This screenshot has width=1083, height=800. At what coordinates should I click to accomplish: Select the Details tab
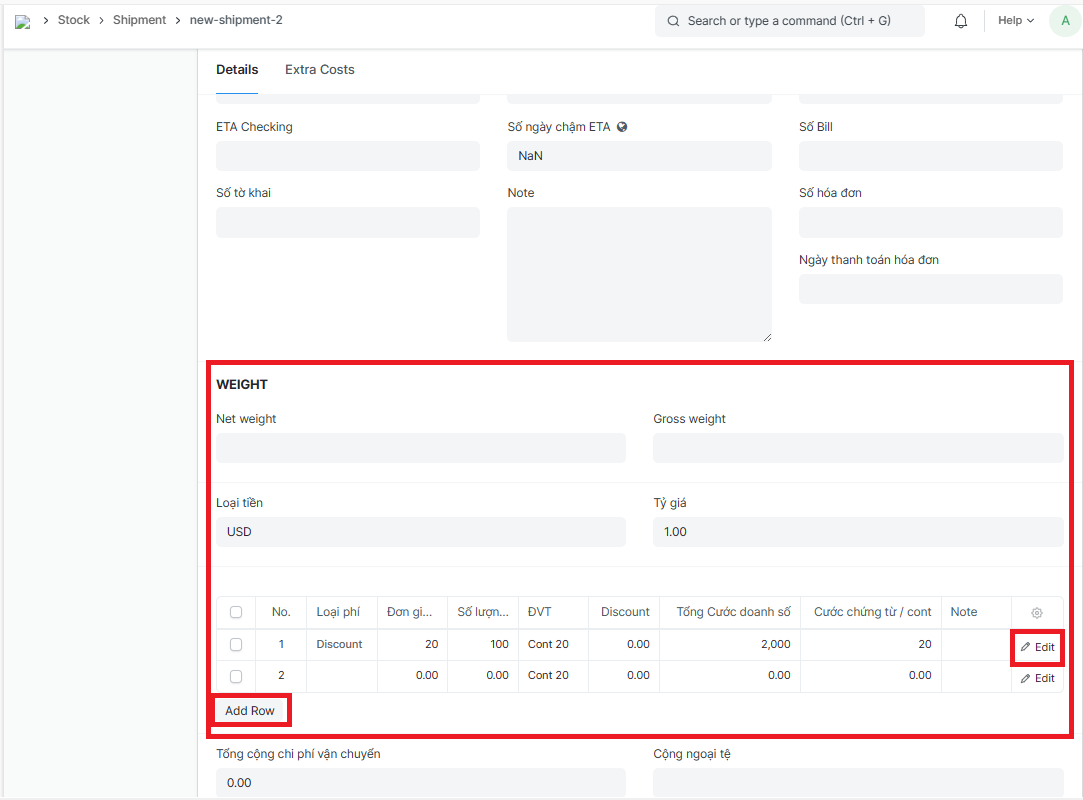tap(237, 70)
